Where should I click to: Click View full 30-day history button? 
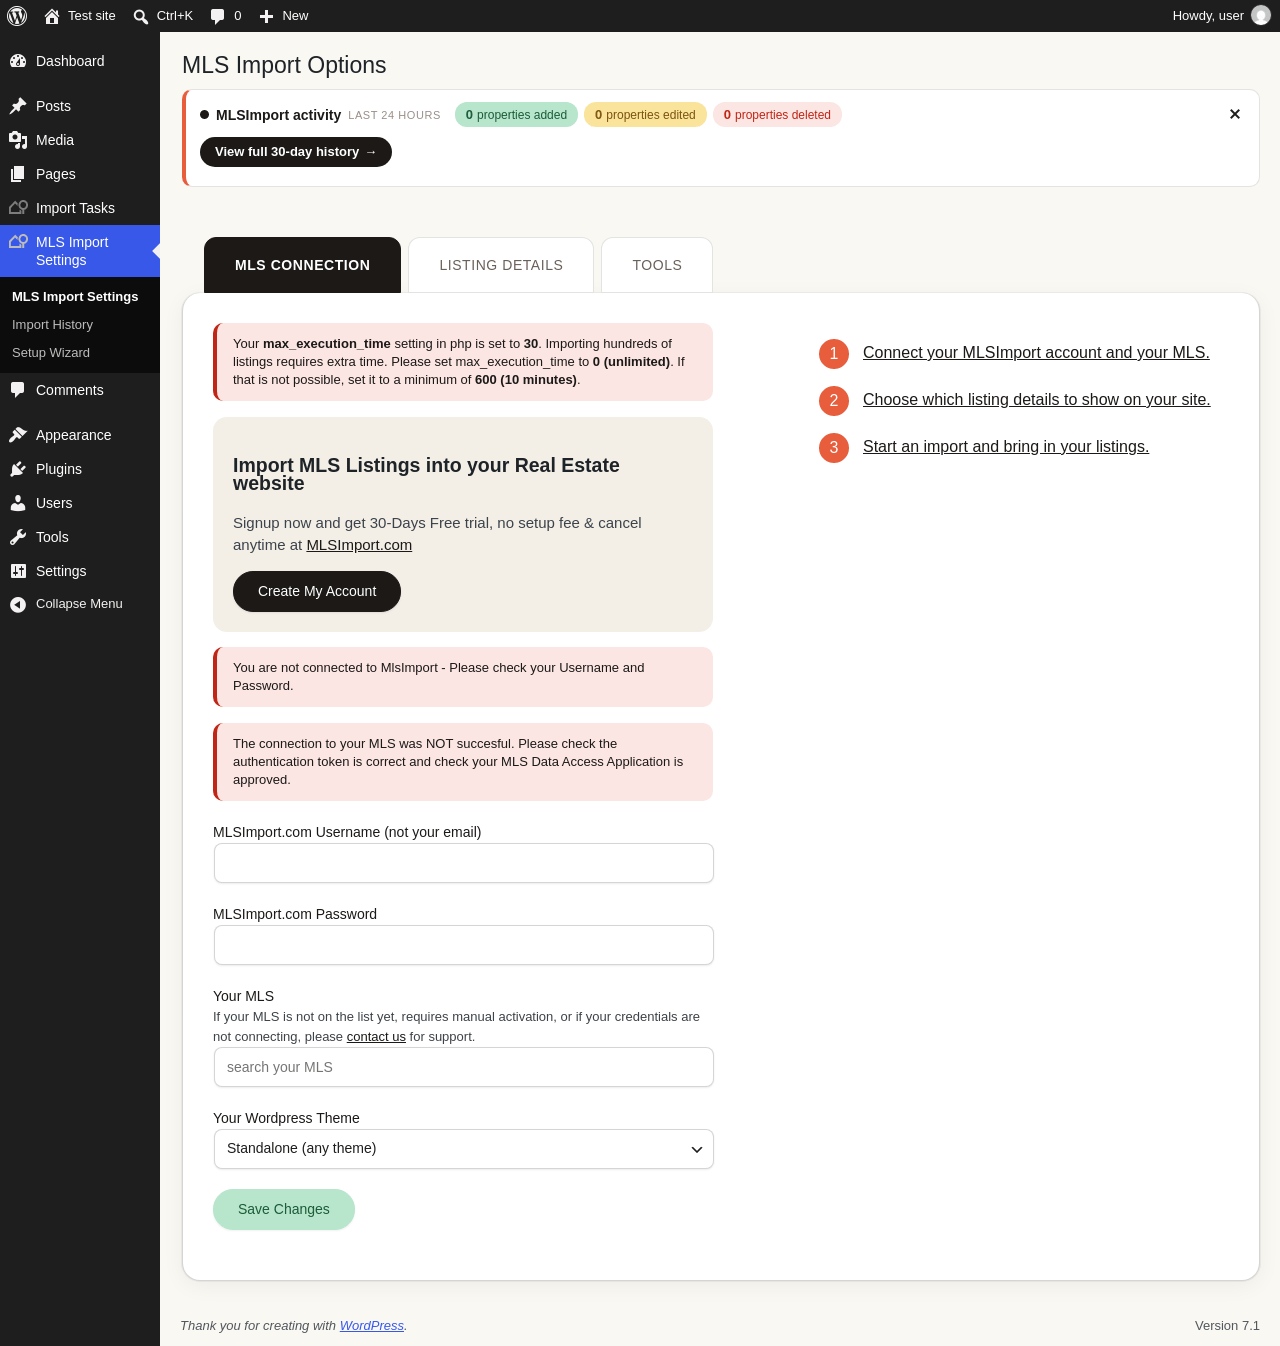(296, 152)
